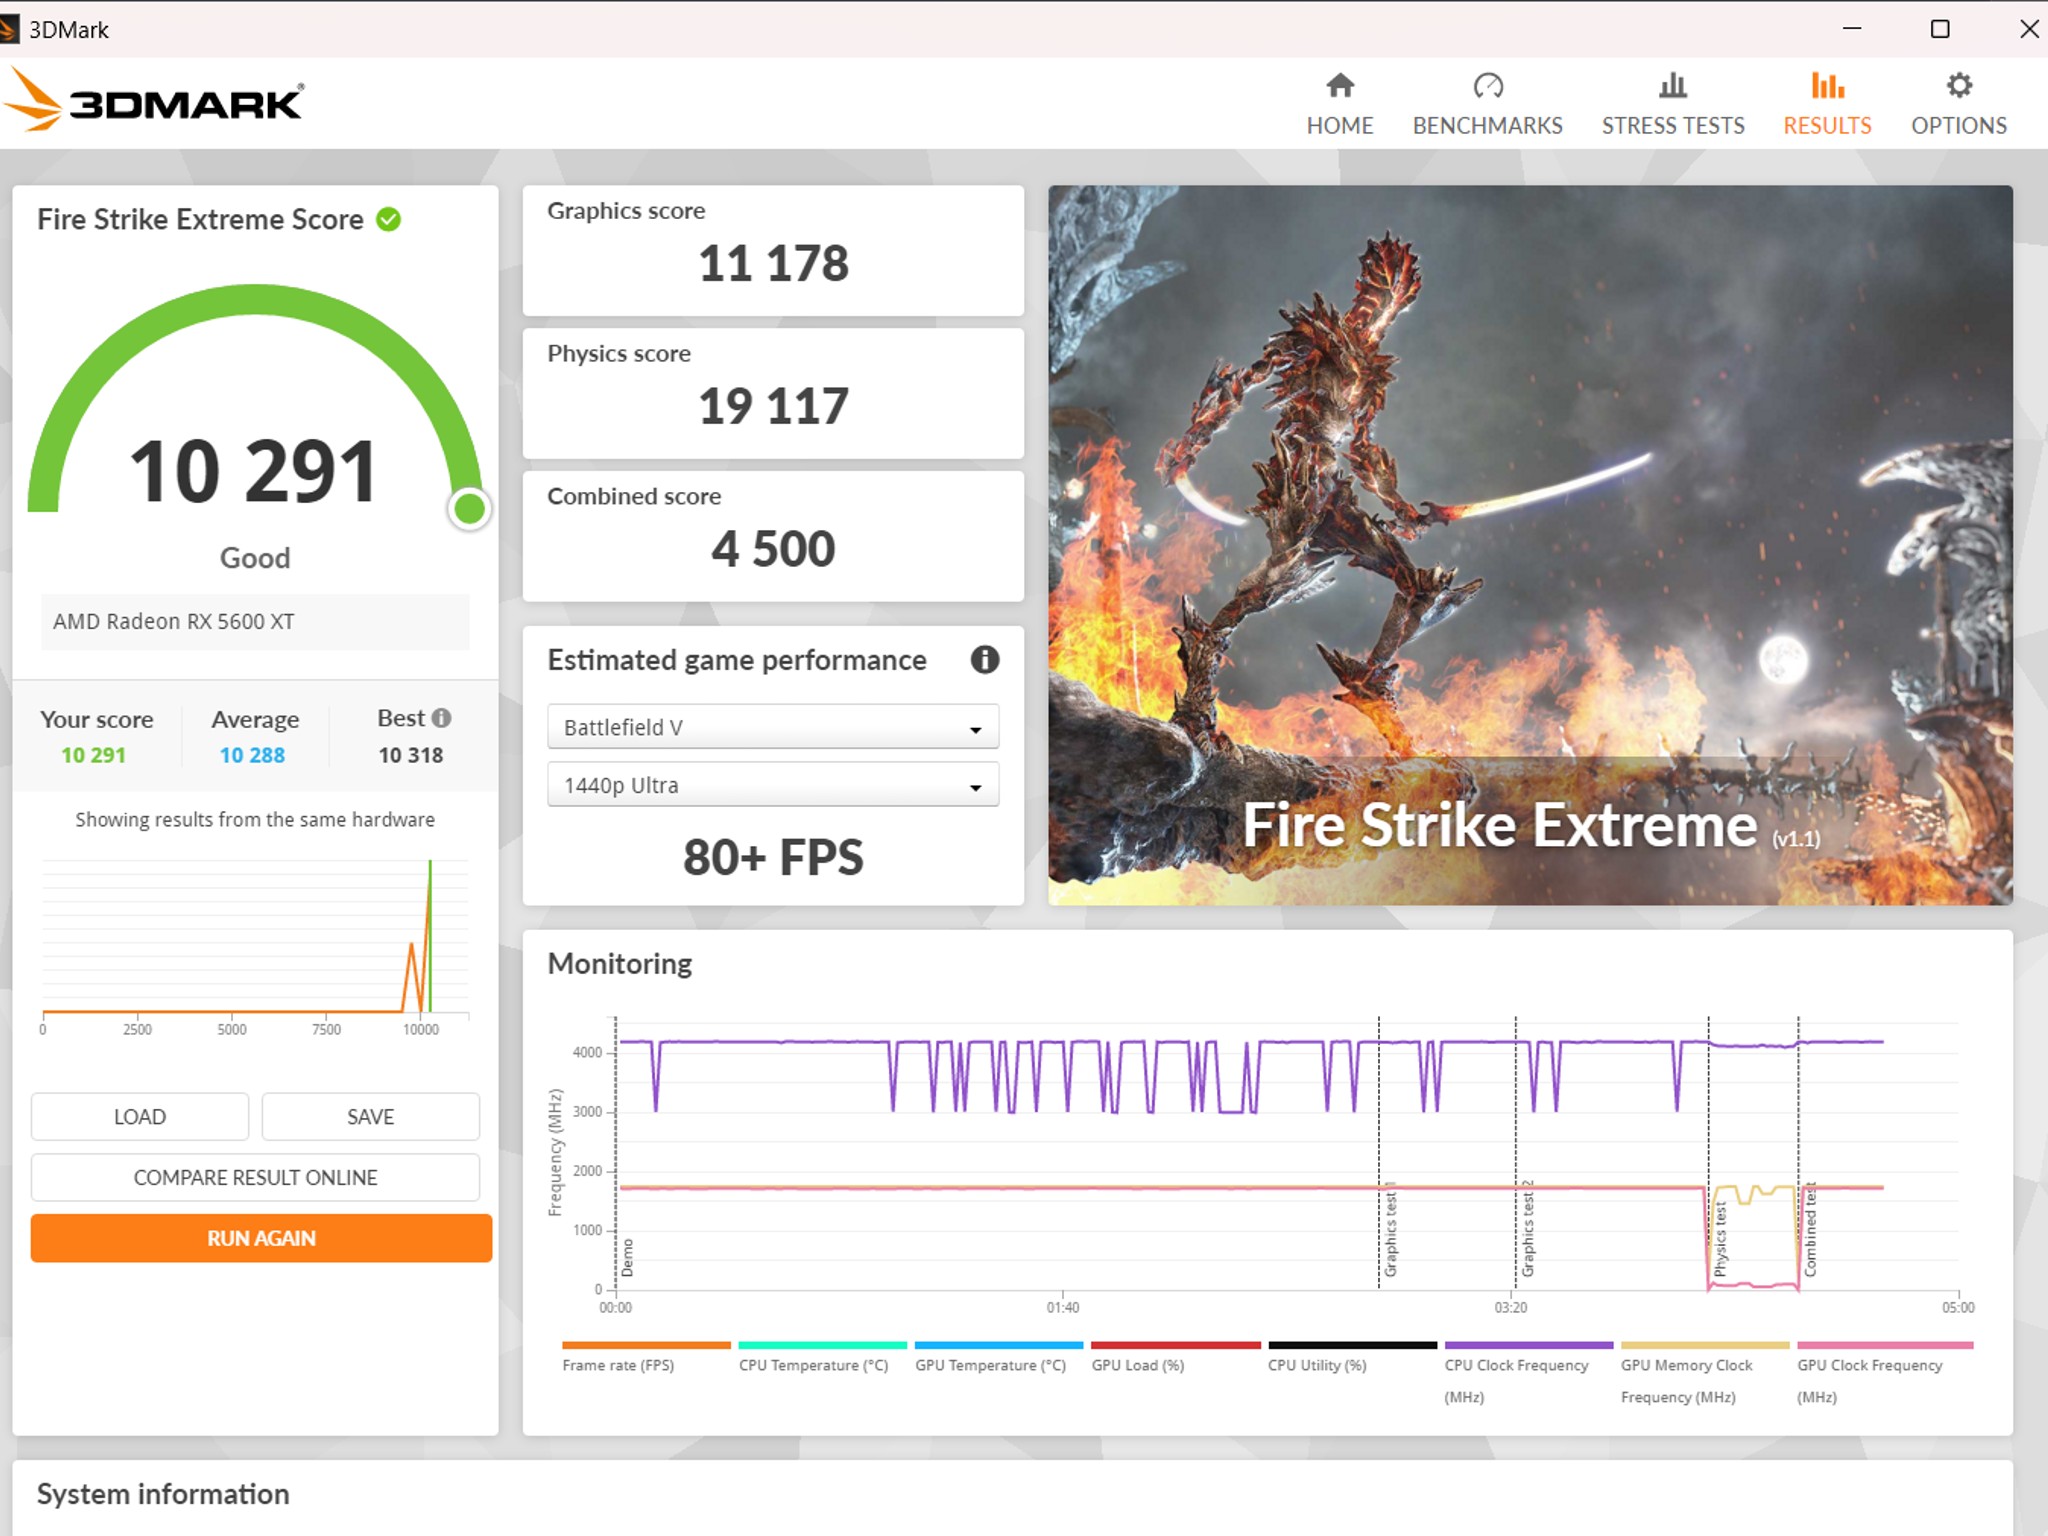Toggle Frame rate (FPS) legend in Monitoring
The image size is (2048, 1536).
pos(618,1365)
